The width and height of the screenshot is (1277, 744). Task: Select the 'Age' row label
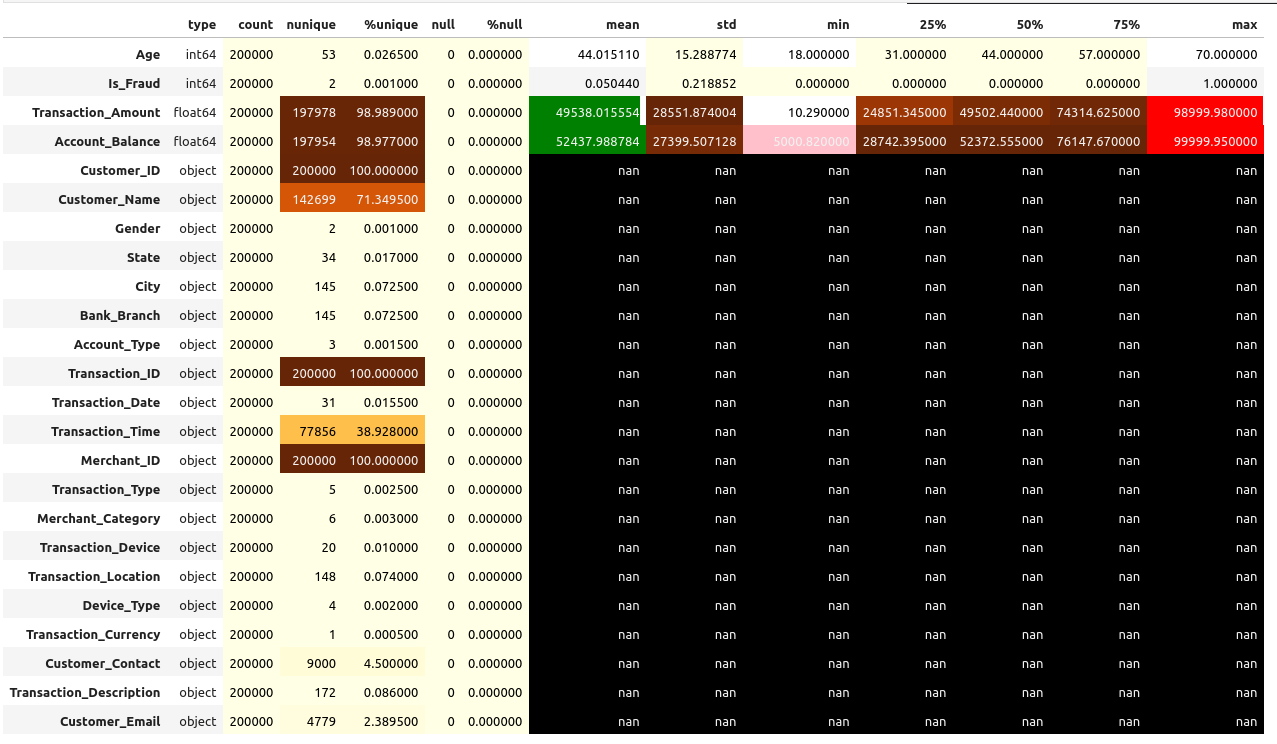coord(148,54)
